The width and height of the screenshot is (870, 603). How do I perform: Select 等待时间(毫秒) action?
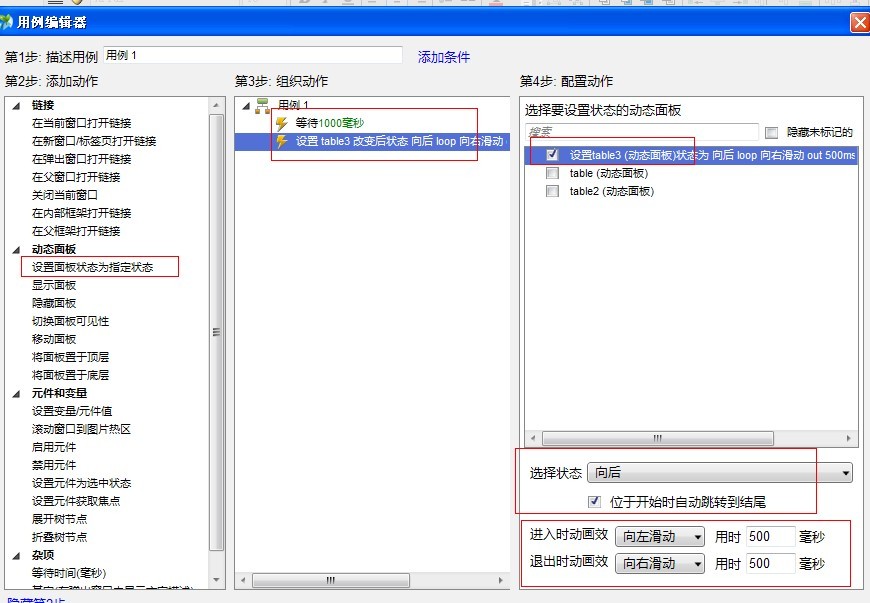point(69,573)
